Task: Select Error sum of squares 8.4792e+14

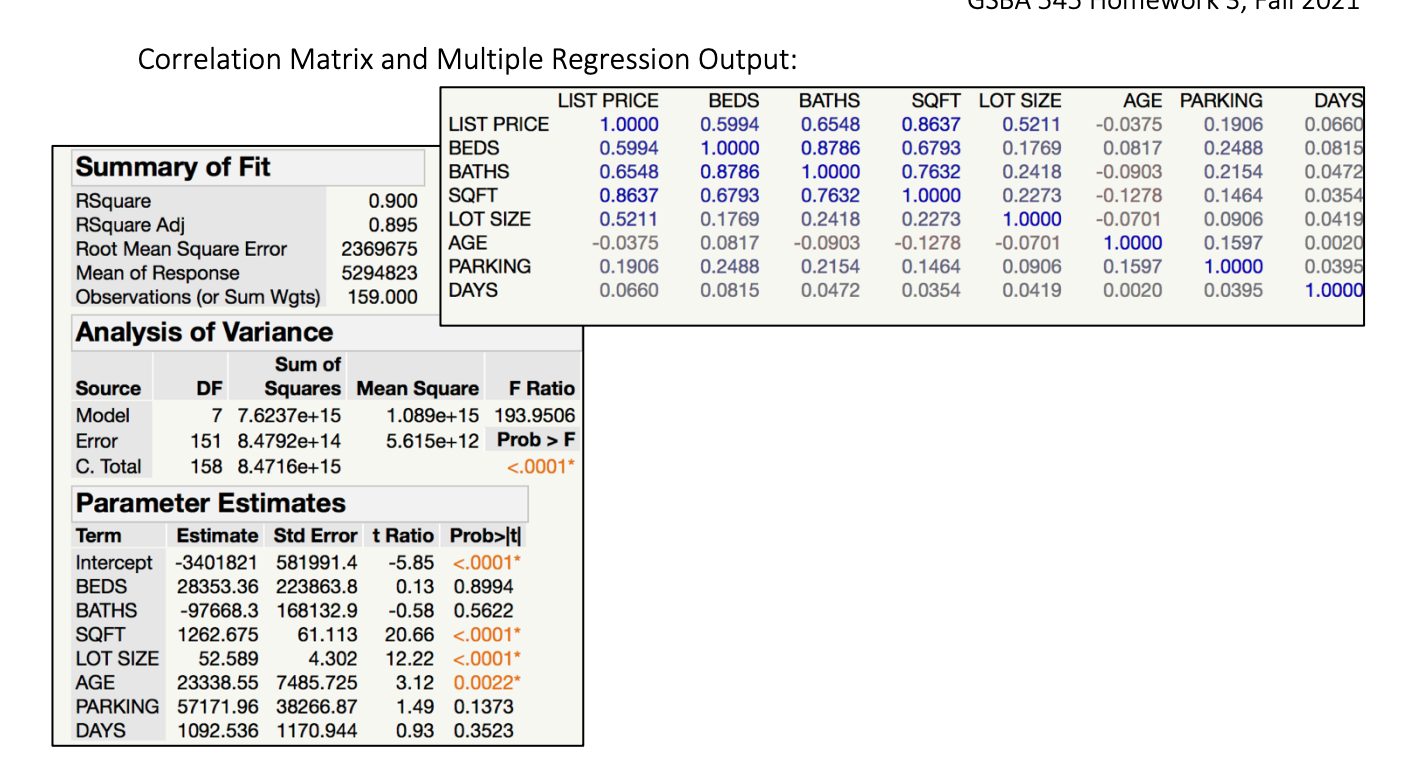Action: coord(287,441)
